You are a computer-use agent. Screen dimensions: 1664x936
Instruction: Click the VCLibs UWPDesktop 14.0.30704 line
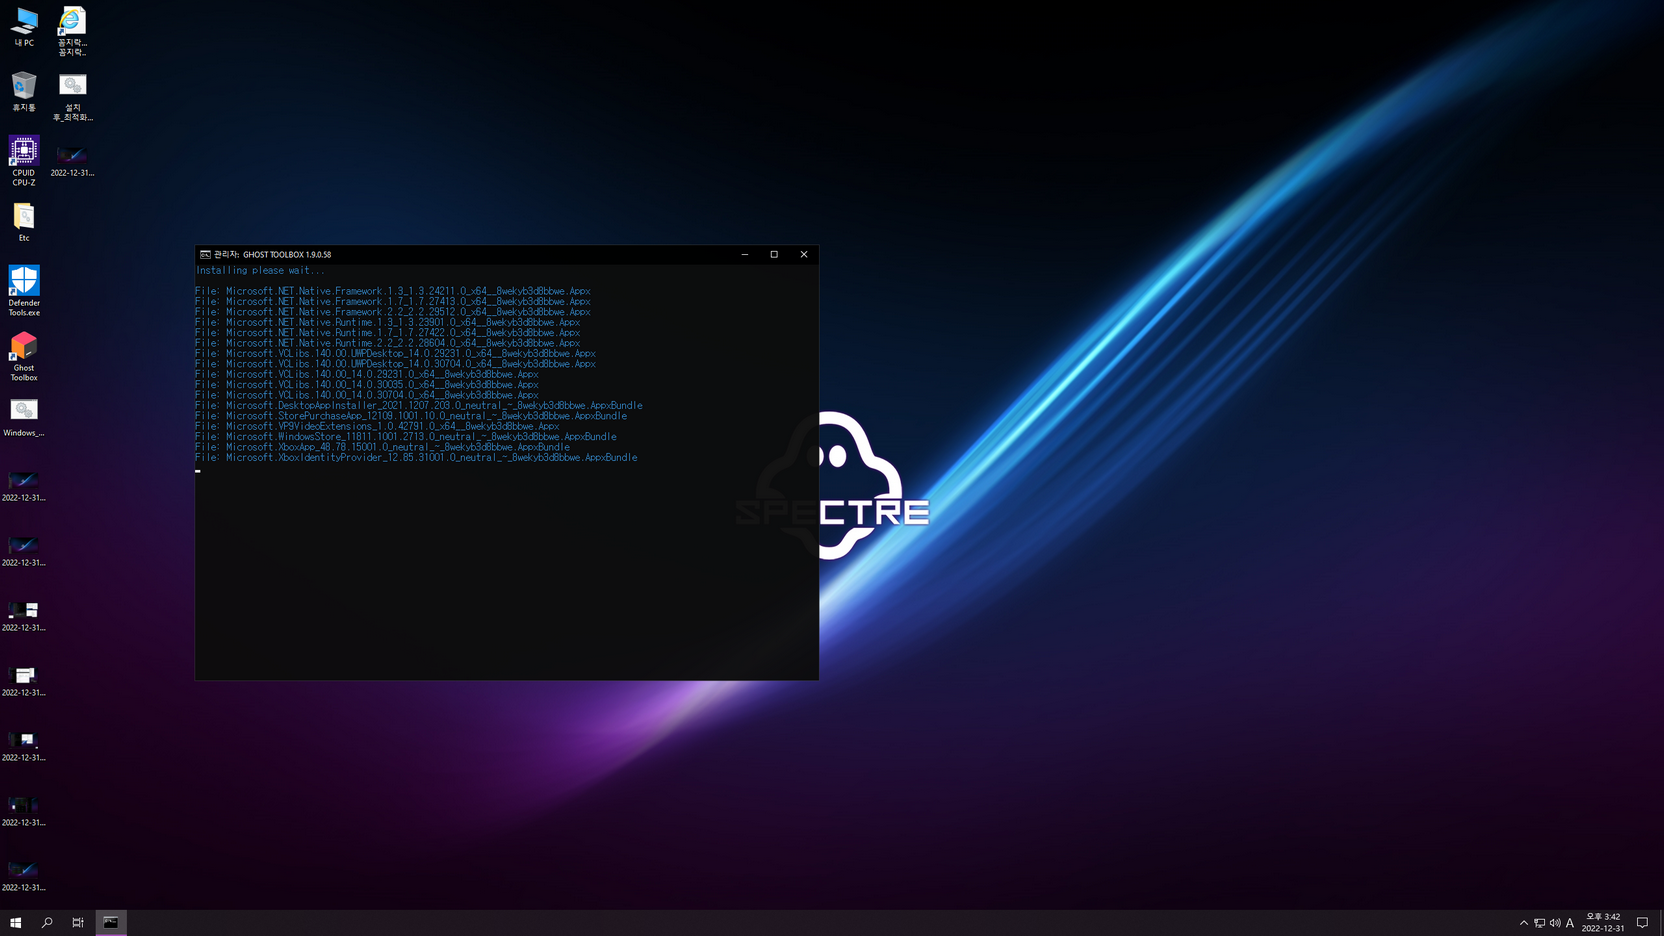[395, 364]
